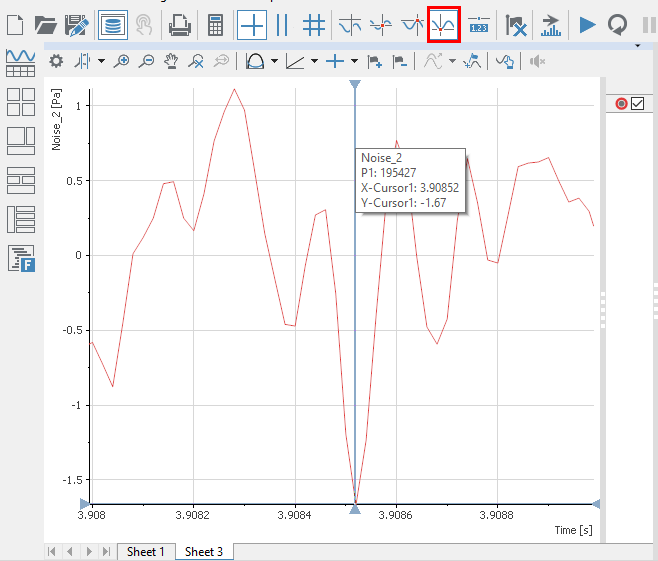The height and width of the screenshot is (561, 658).
Task: Open the folder icon to load file
Action: 45,25
